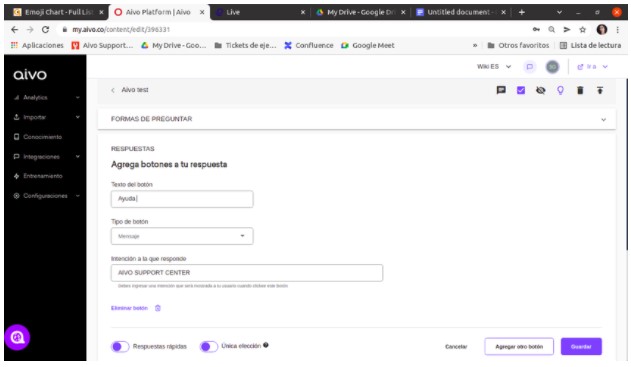Click the Texto del botón input field
The height and width of the screenshot is (367, 631).
coord(182,199)
